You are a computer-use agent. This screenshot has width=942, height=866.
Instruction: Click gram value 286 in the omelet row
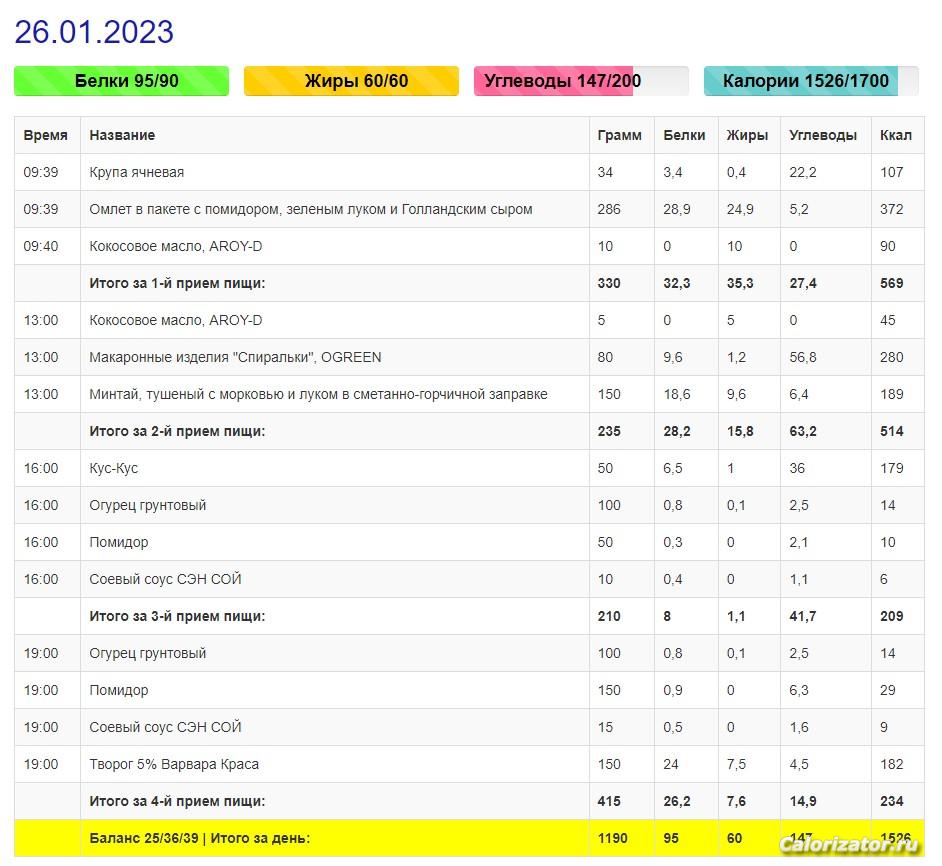[609, 209]
